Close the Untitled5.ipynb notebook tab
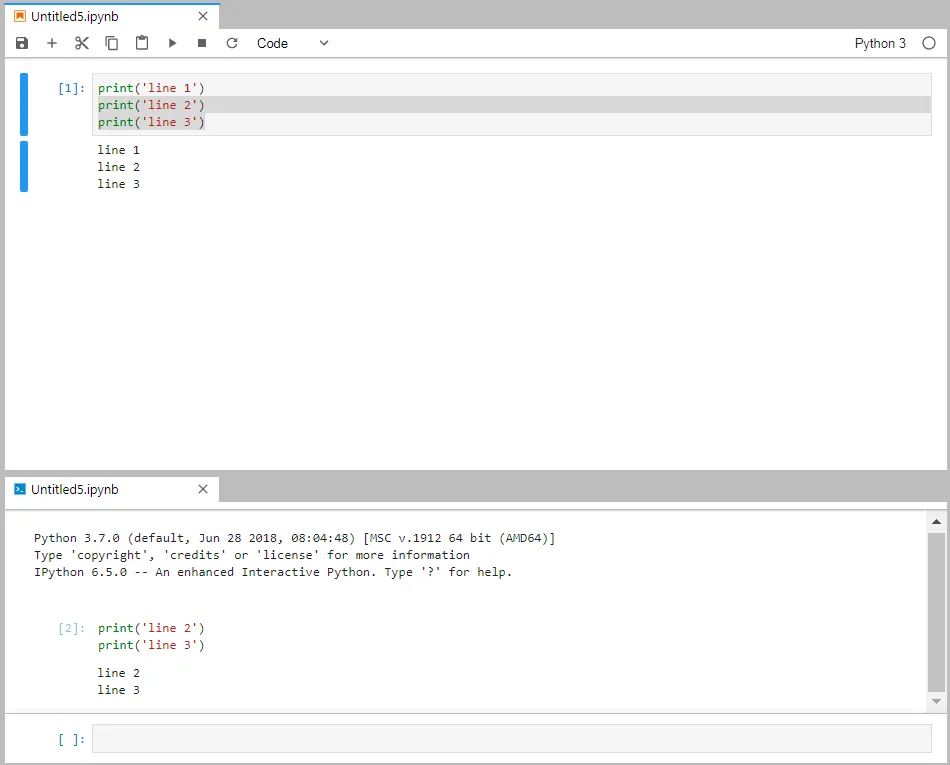 (203, 16)
